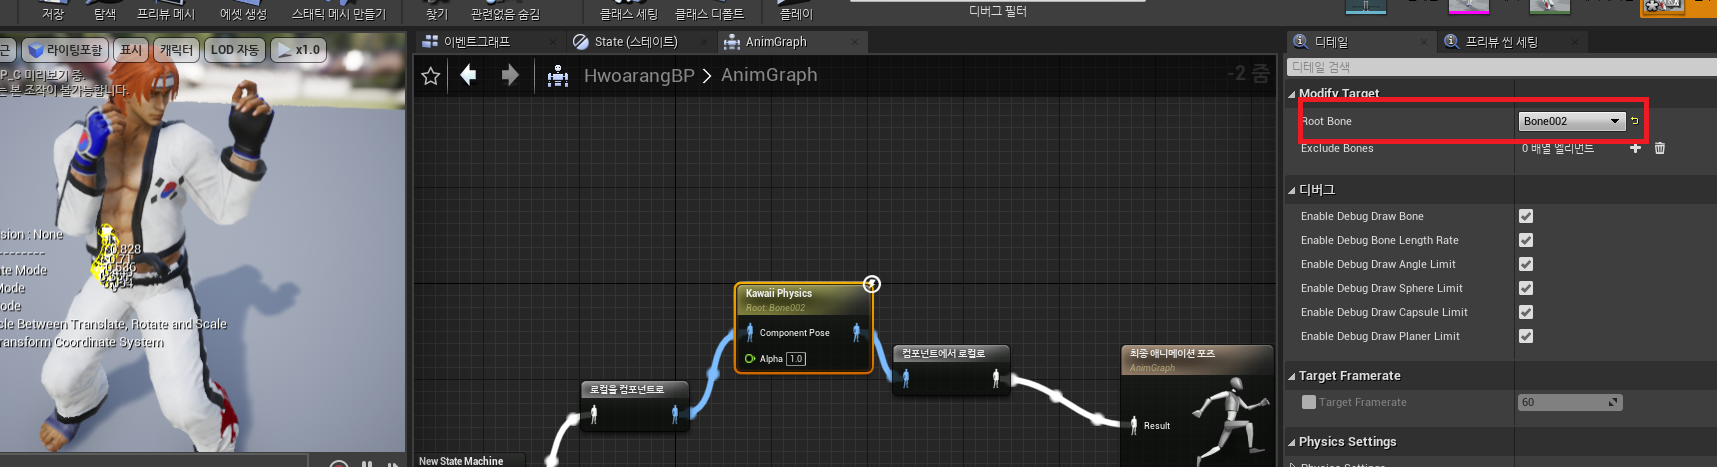Image resolution: width=1717 pixels, height=467 pixels.
Task: Click the Component Pose output pin on Kawaii Physics
Action: [856, 332]
